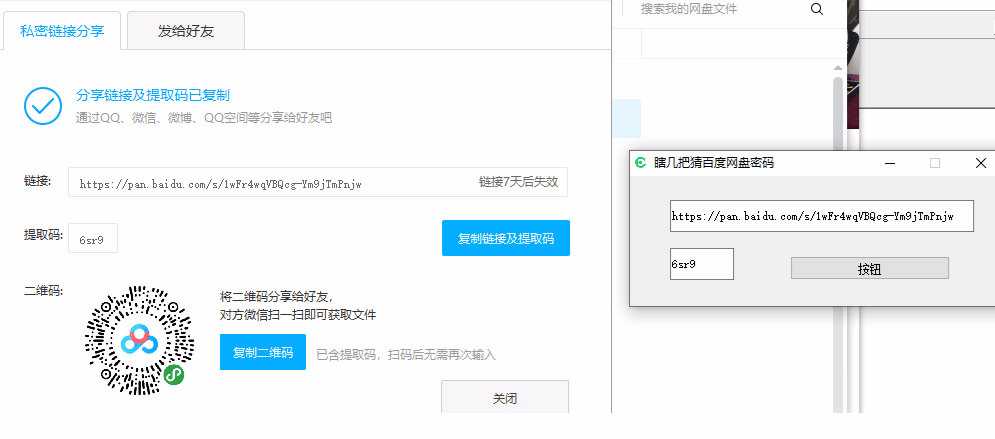Click the mini-program badge on QR code
Screen dimensions: 995x439
[x=174, y=375]
